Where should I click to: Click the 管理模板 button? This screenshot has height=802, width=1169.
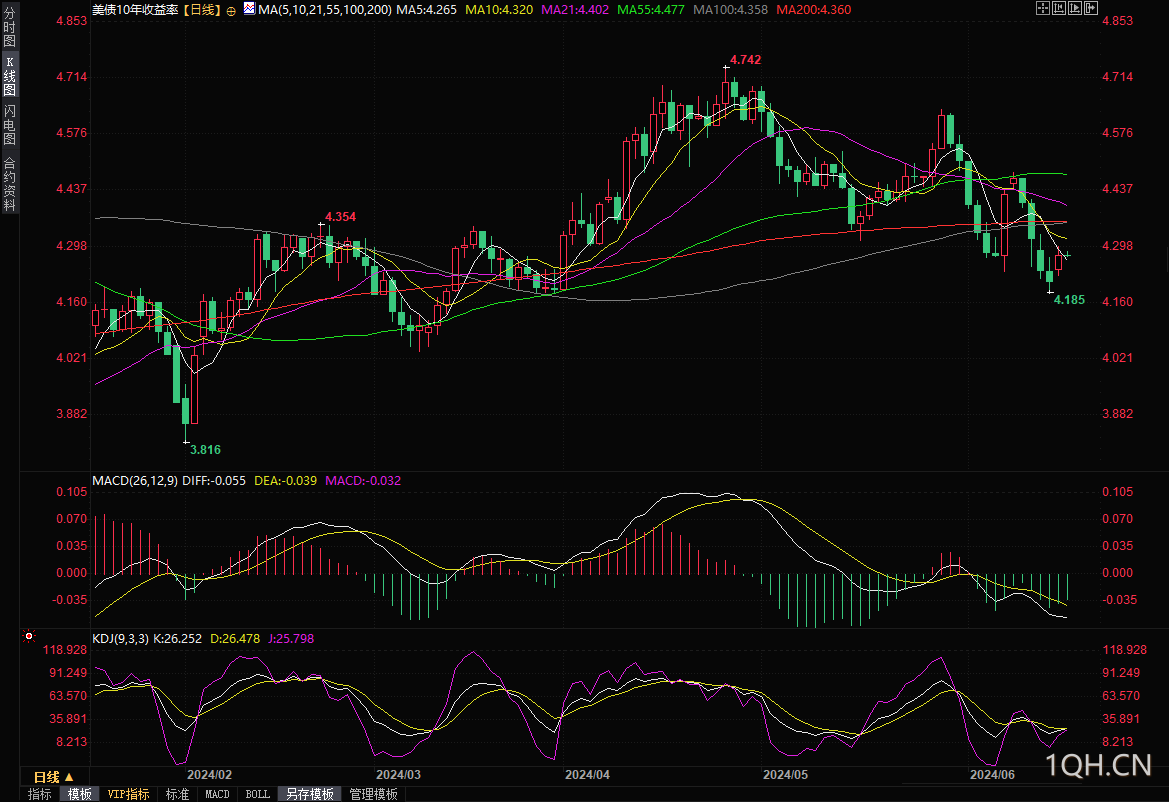(373, 794)
